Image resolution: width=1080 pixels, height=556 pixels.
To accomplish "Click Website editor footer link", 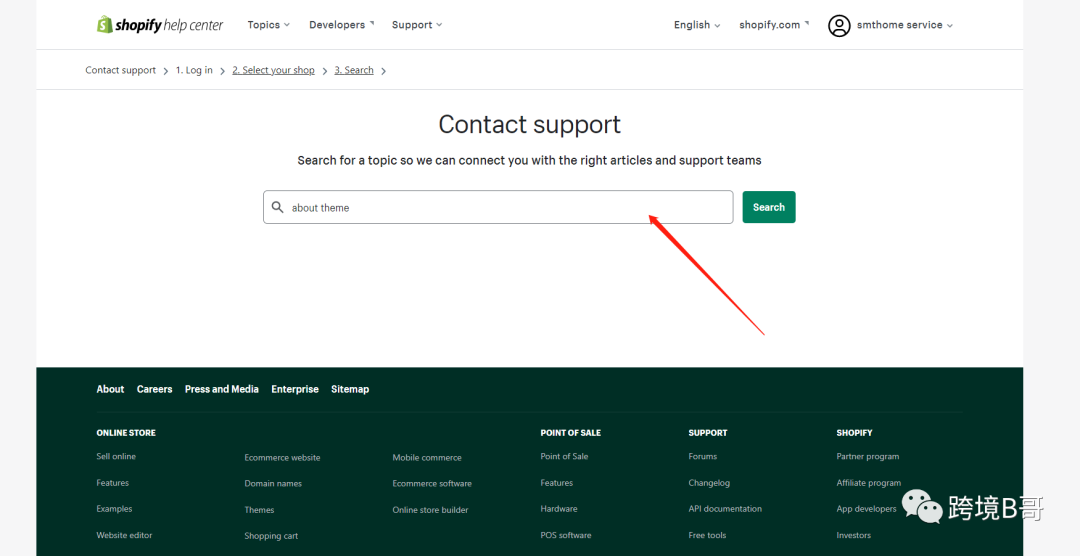I will (x=125, y=535).
